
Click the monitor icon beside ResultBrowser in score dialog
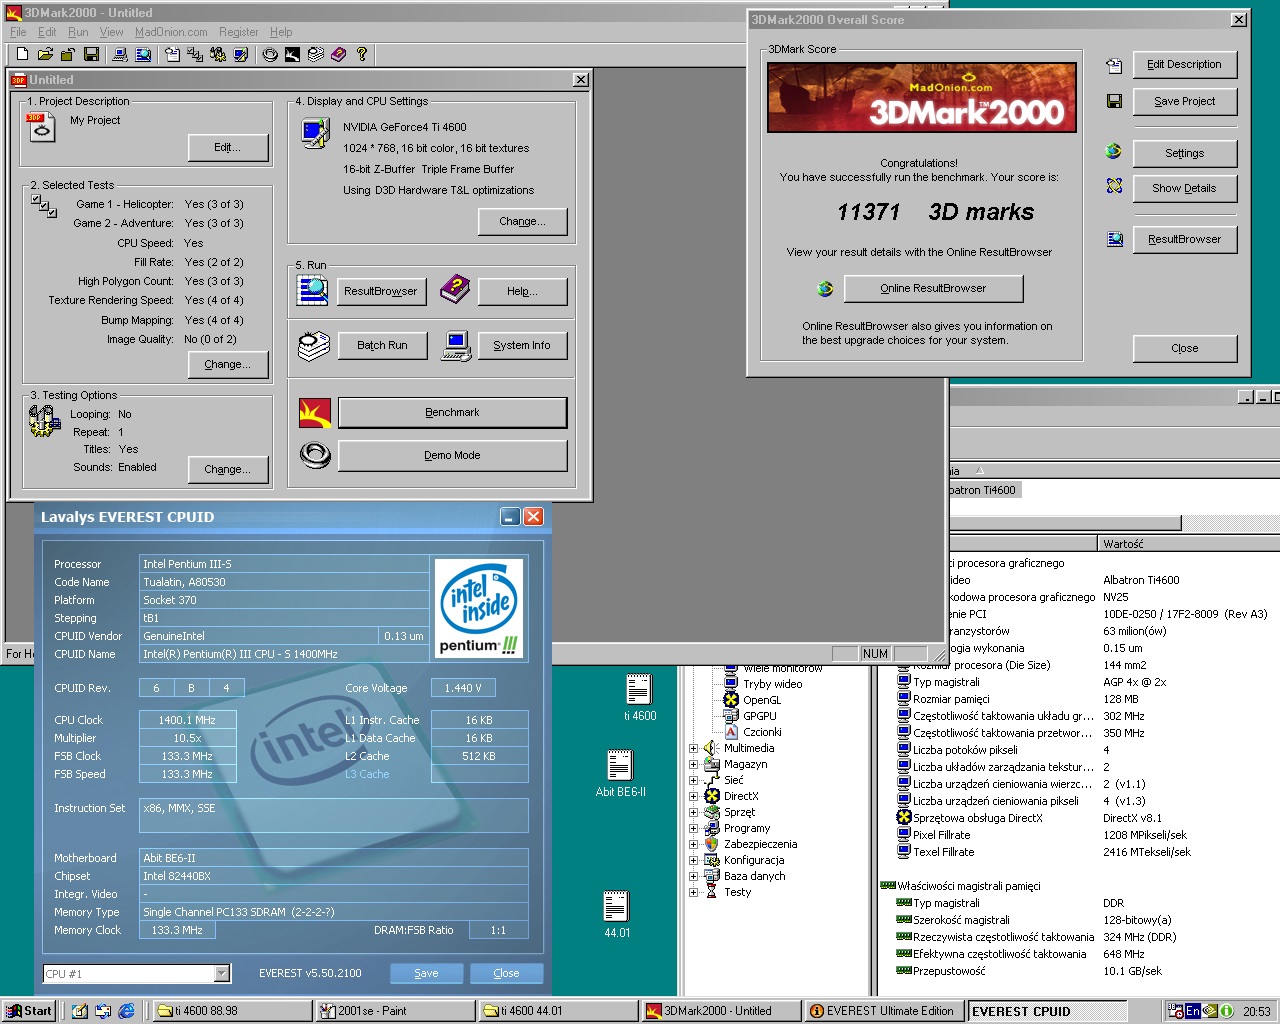click(1114, 239)
